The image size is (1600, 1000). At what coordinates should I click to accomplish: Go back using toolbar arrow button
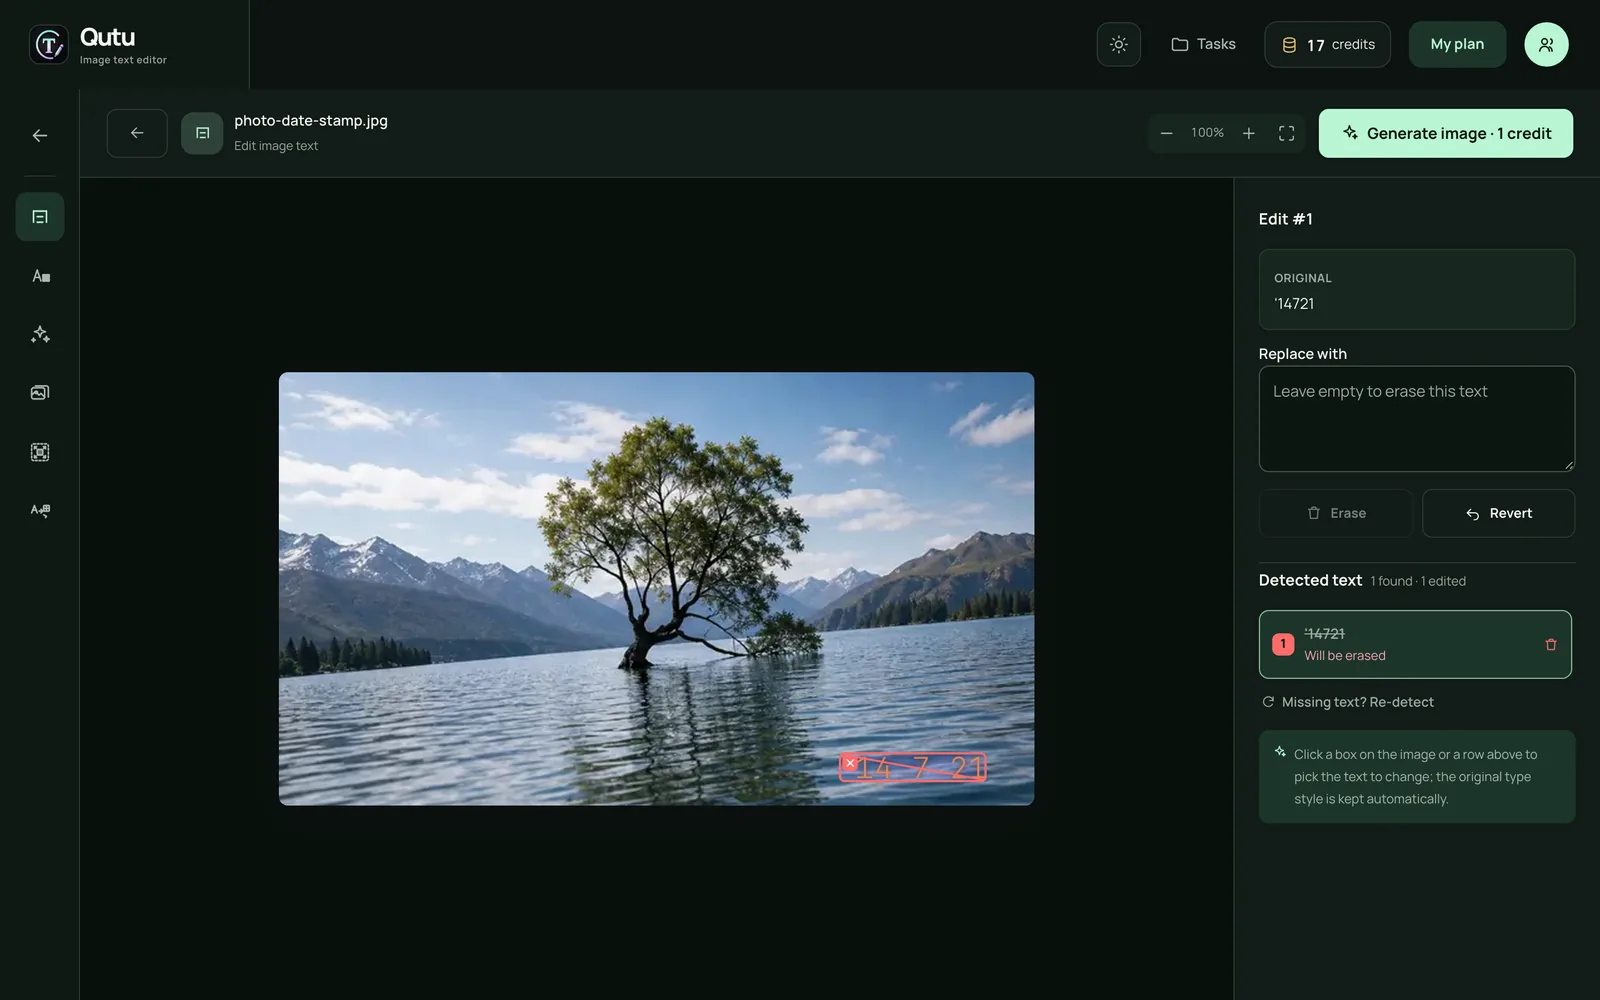pos(137,133)
